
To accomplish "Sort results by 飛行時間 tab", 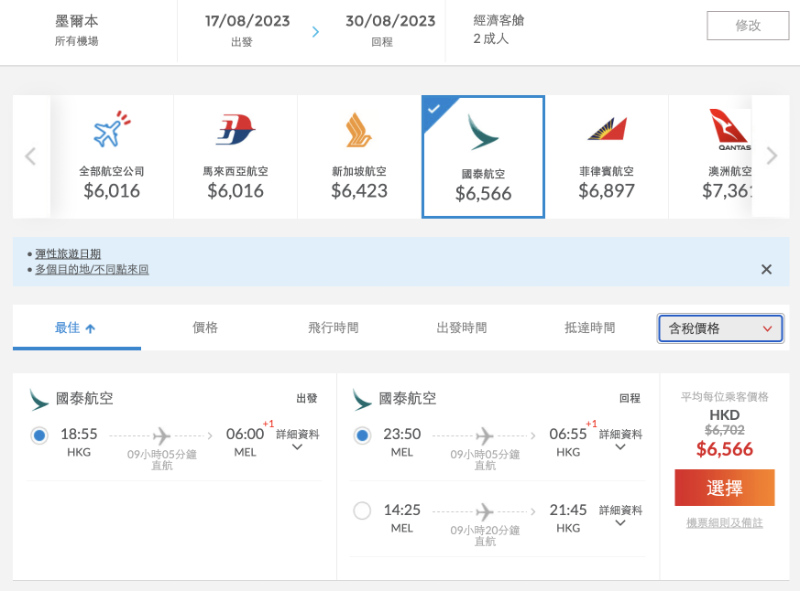I will pyautogui.click(x=333, y=328).
